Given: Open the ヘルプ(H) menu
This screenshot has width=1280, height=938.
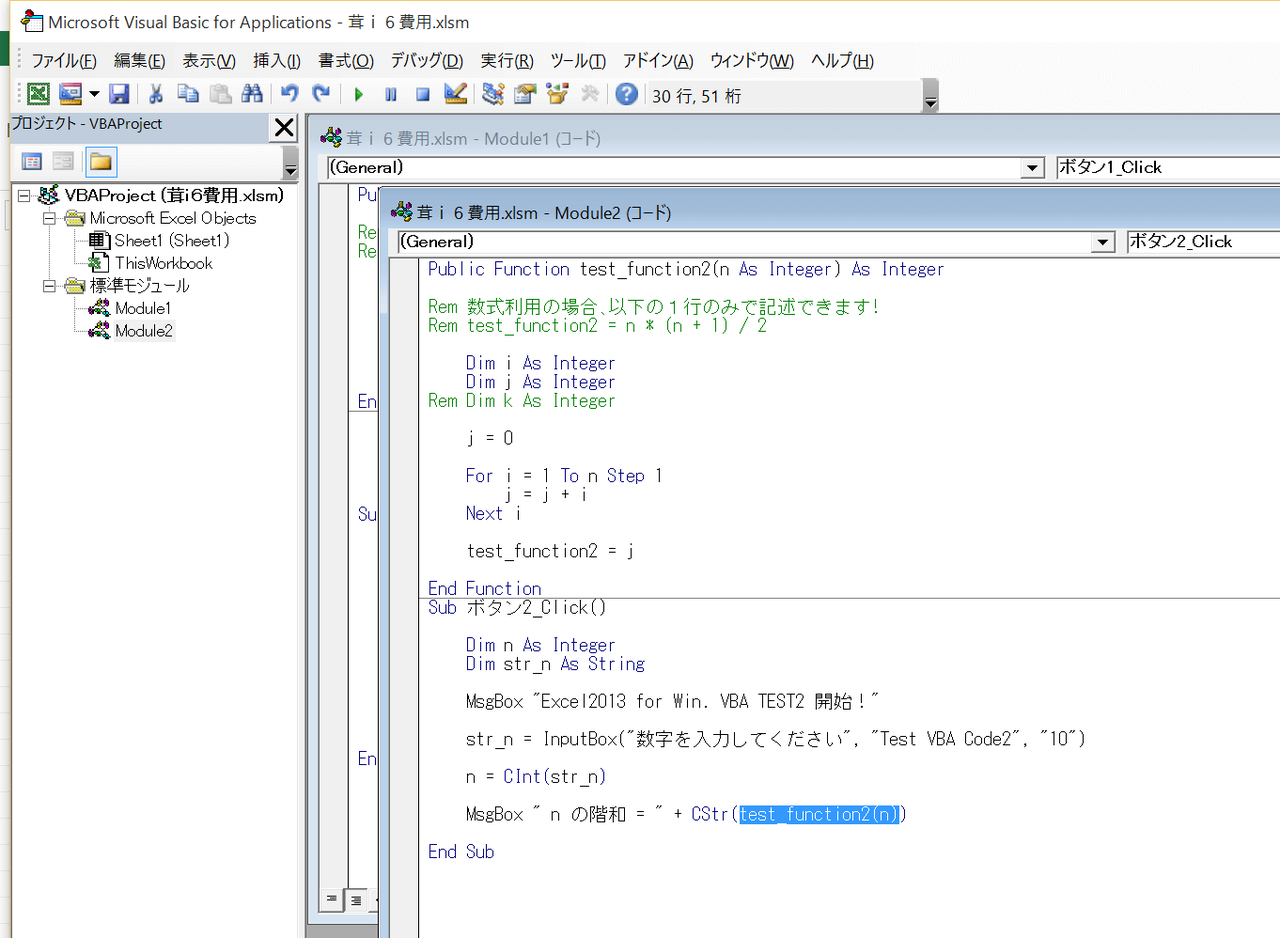Looking at the screenshot, I should click(842, 61).
